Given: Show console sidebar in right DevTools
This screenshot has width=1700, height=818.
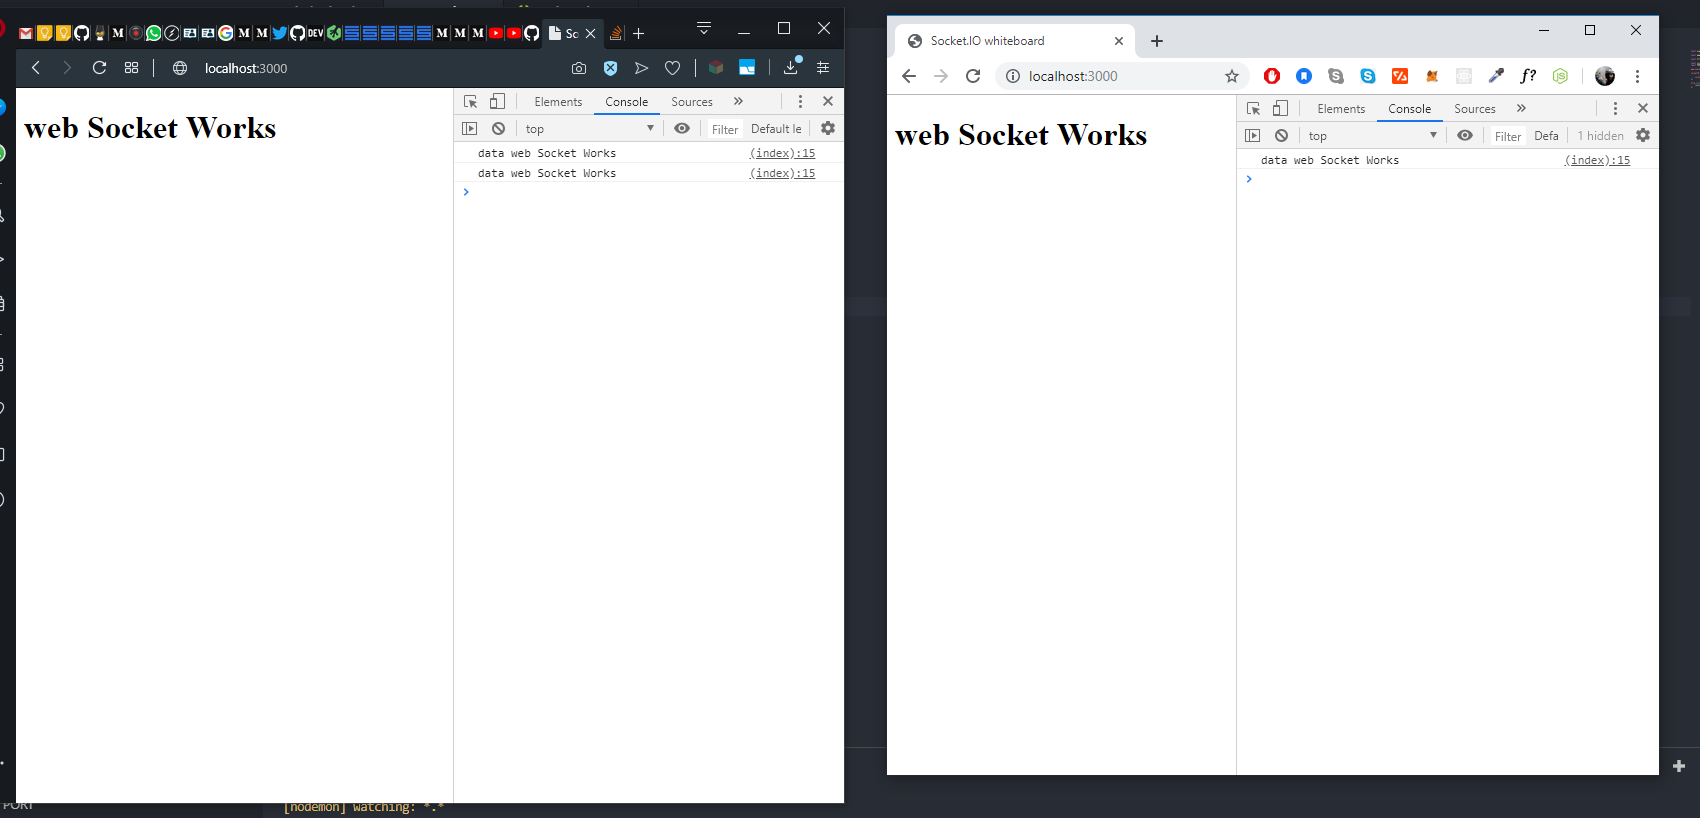Looking at the screenshot, I should tap(1253, 136).
